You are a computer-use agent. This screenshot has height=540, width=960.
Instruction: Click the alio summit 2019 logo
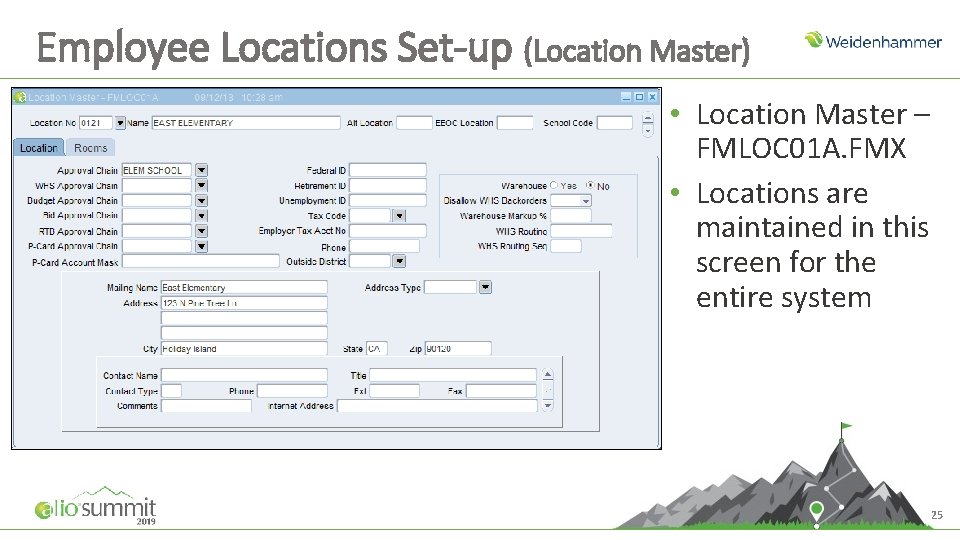(96, 506)
